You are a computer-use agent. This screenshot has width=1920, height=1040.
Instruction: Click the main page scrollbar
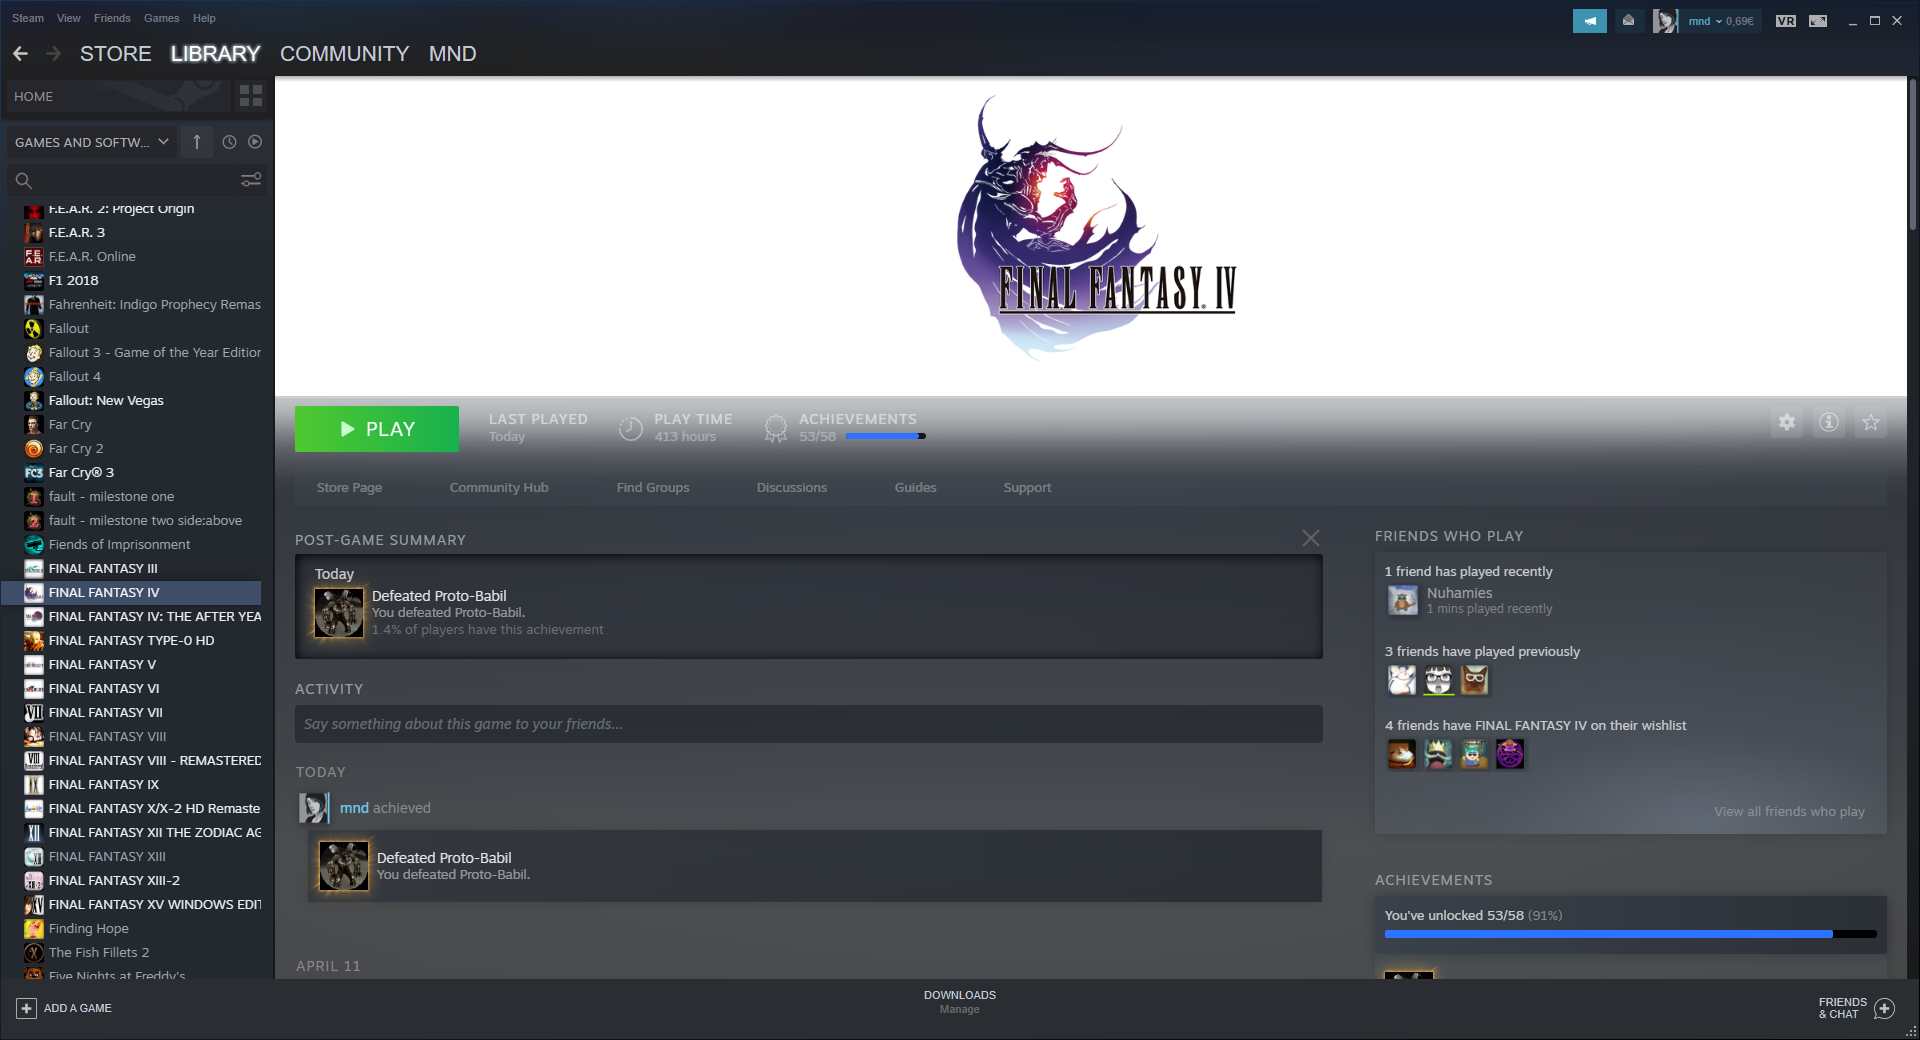pyautogui.click(x=1913, y=155)
